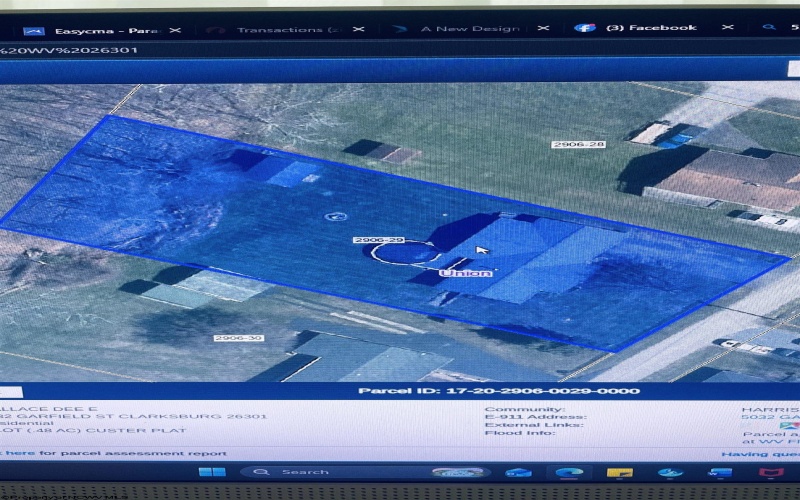Image resolution: width=800 pixels, height=500 pixels.
Task: Launch Outlook from the taskbar
Action: pyautogui.click(x=518, y=472)
